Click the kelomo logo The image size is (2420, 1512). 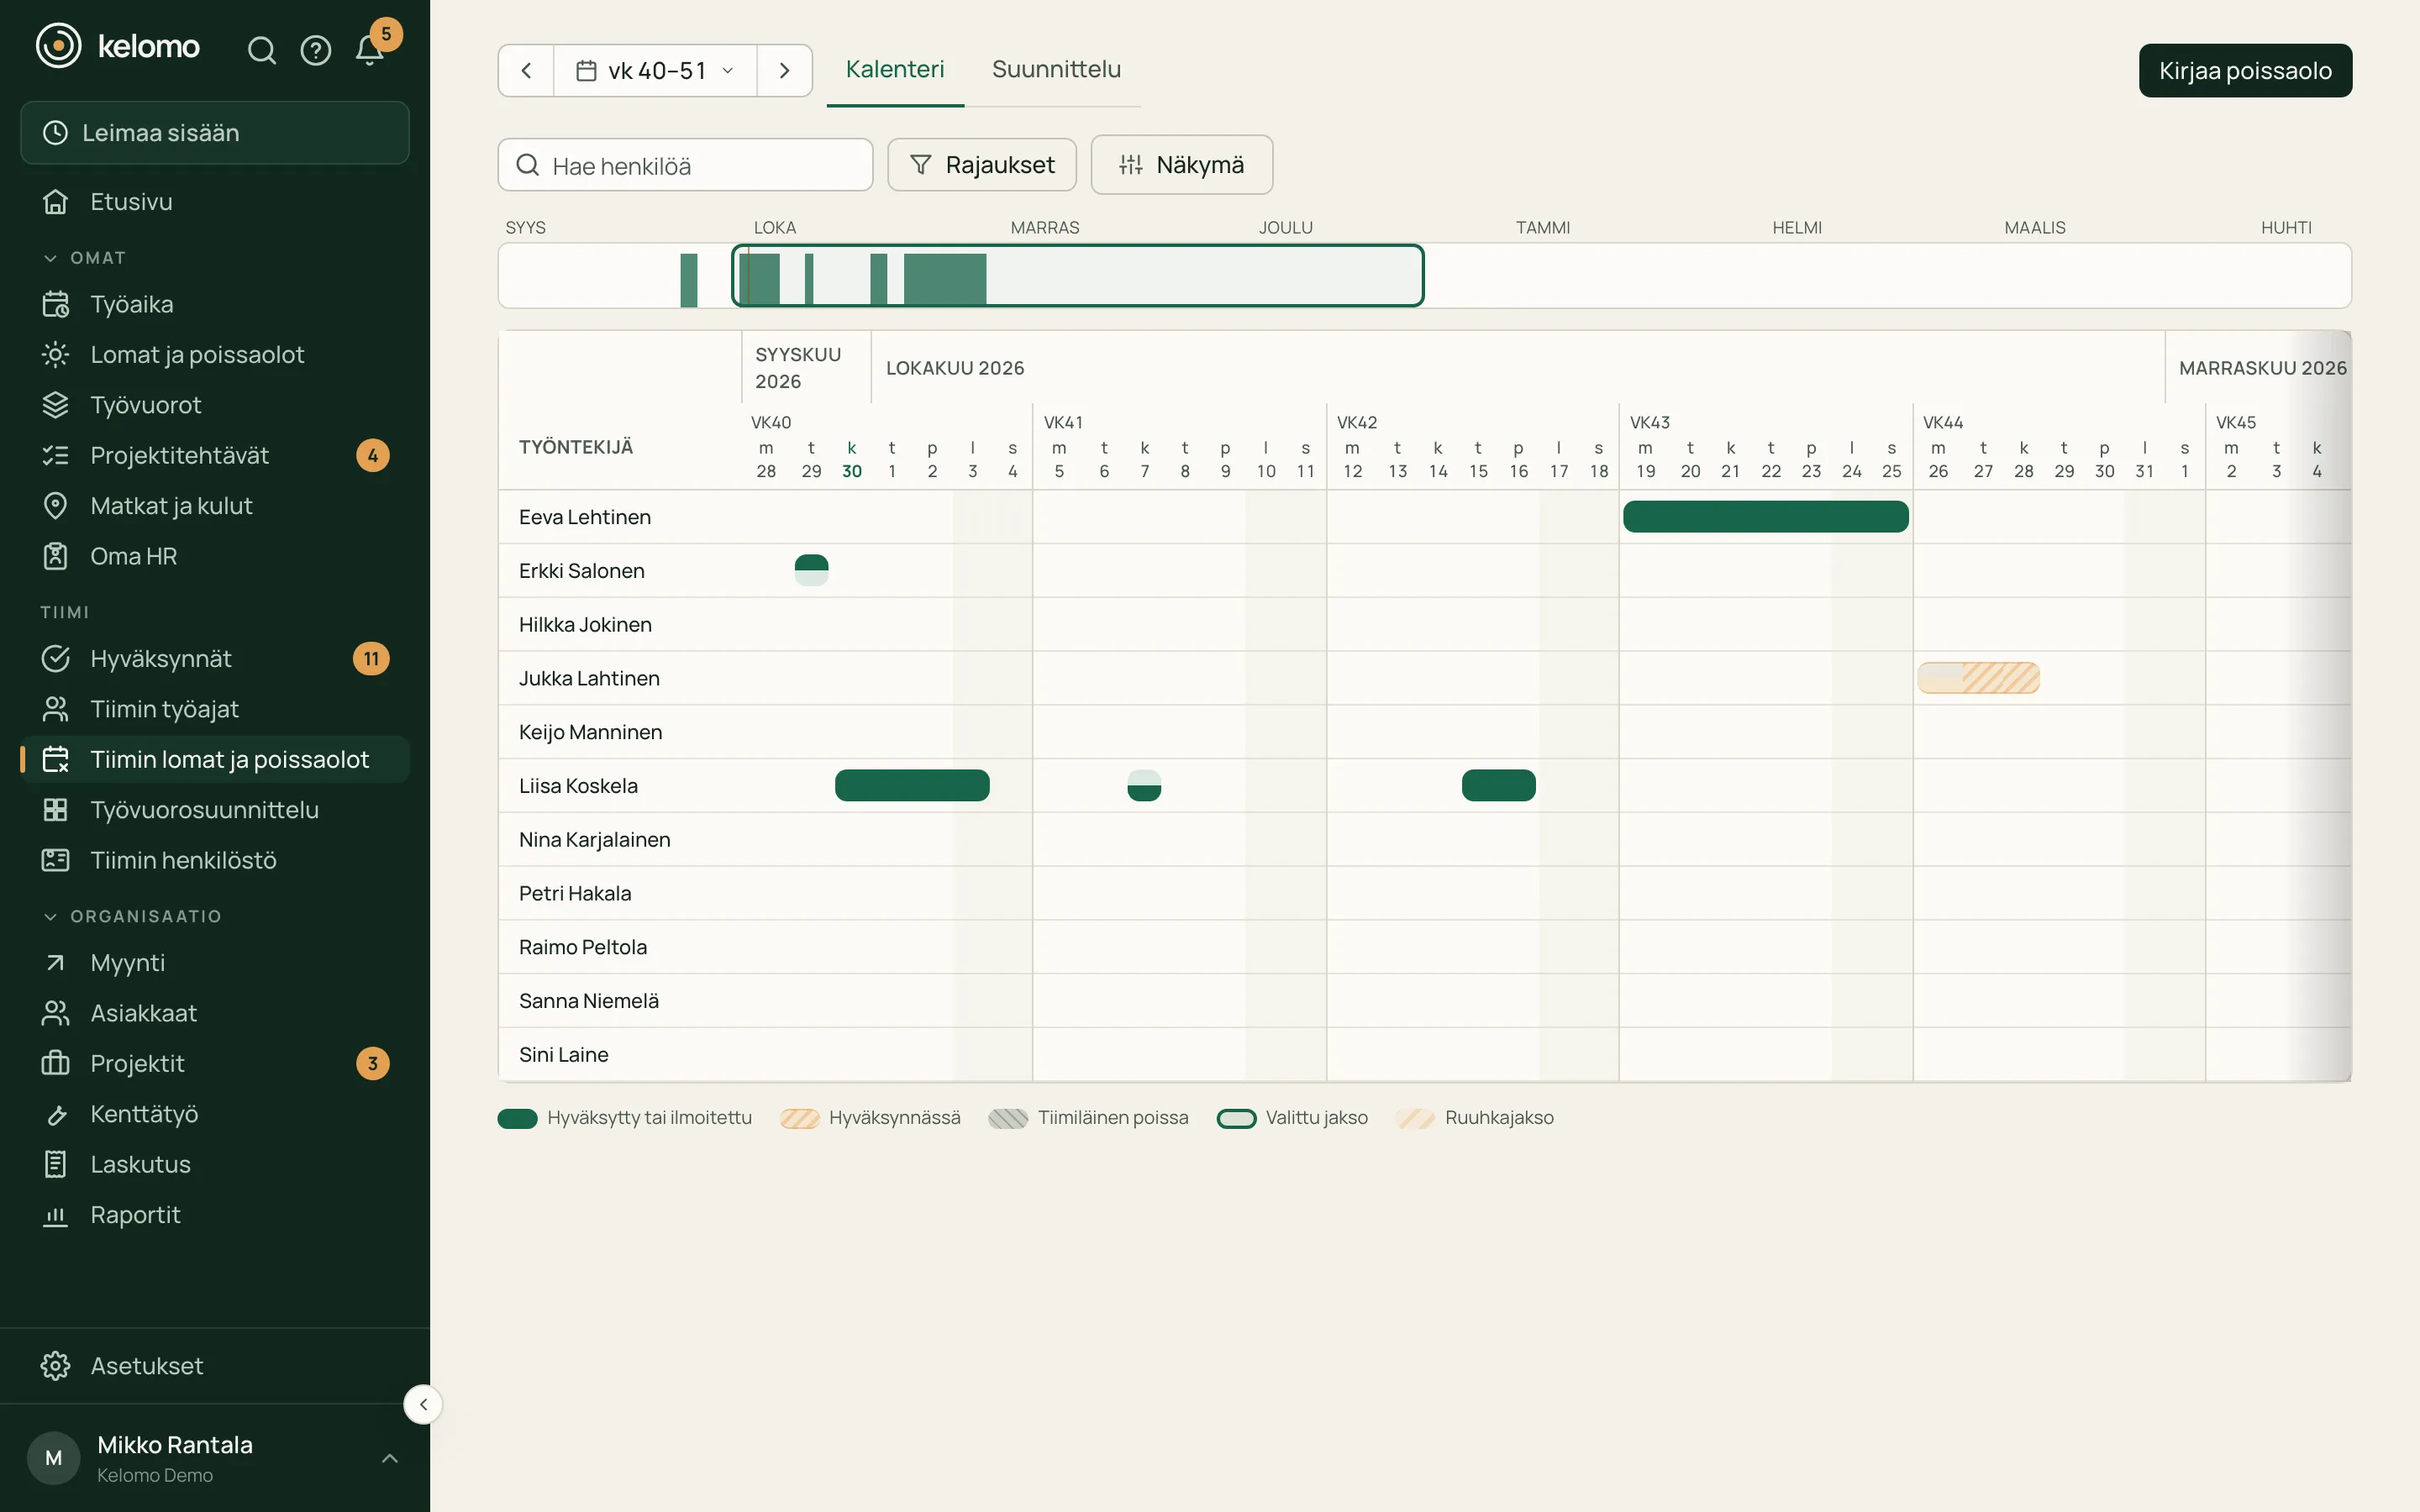pos(118,46)
